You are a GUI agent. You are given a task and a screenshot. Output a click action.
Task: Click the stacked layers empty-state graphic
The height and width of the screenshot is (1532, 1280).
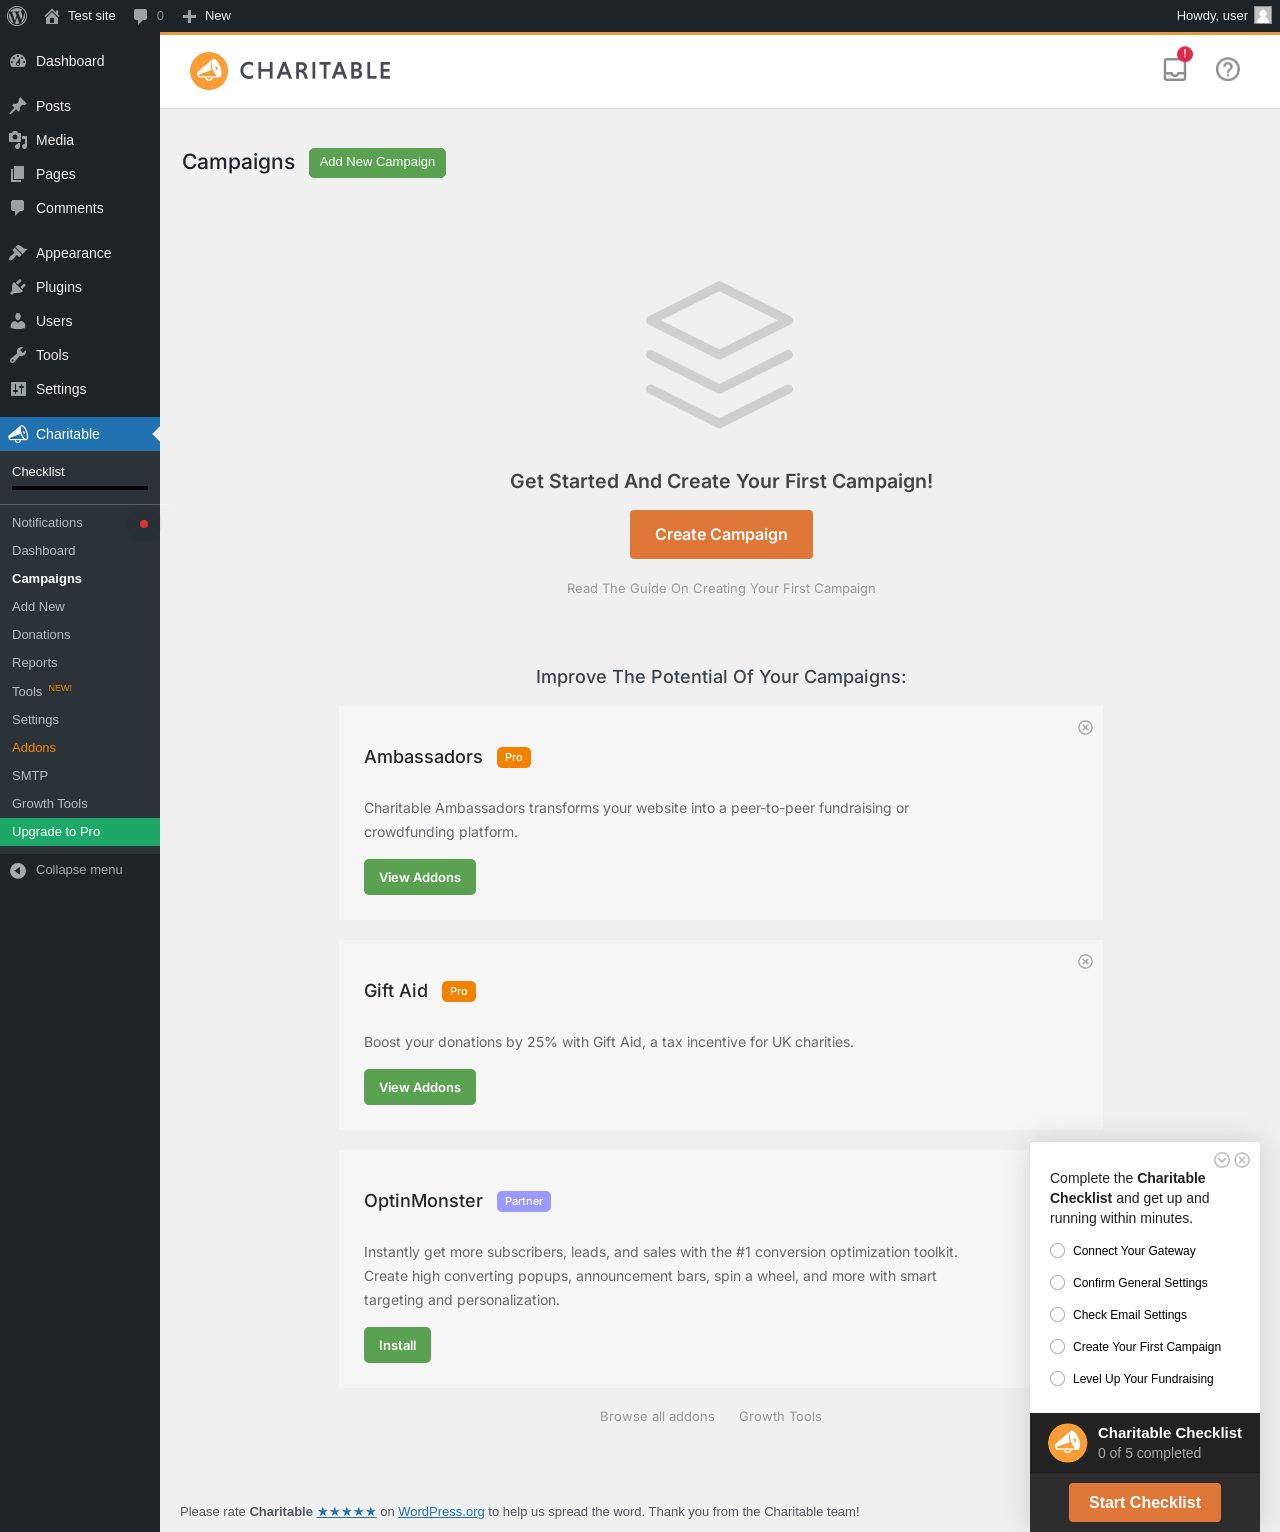(x=720, y=355)
